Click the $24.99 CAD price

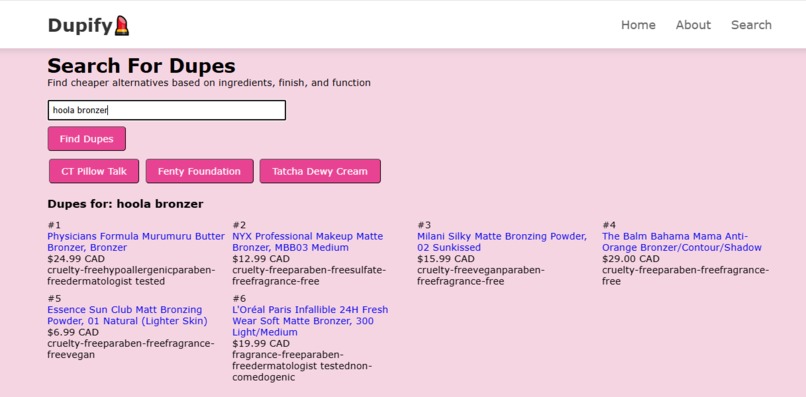pos(76,259)
